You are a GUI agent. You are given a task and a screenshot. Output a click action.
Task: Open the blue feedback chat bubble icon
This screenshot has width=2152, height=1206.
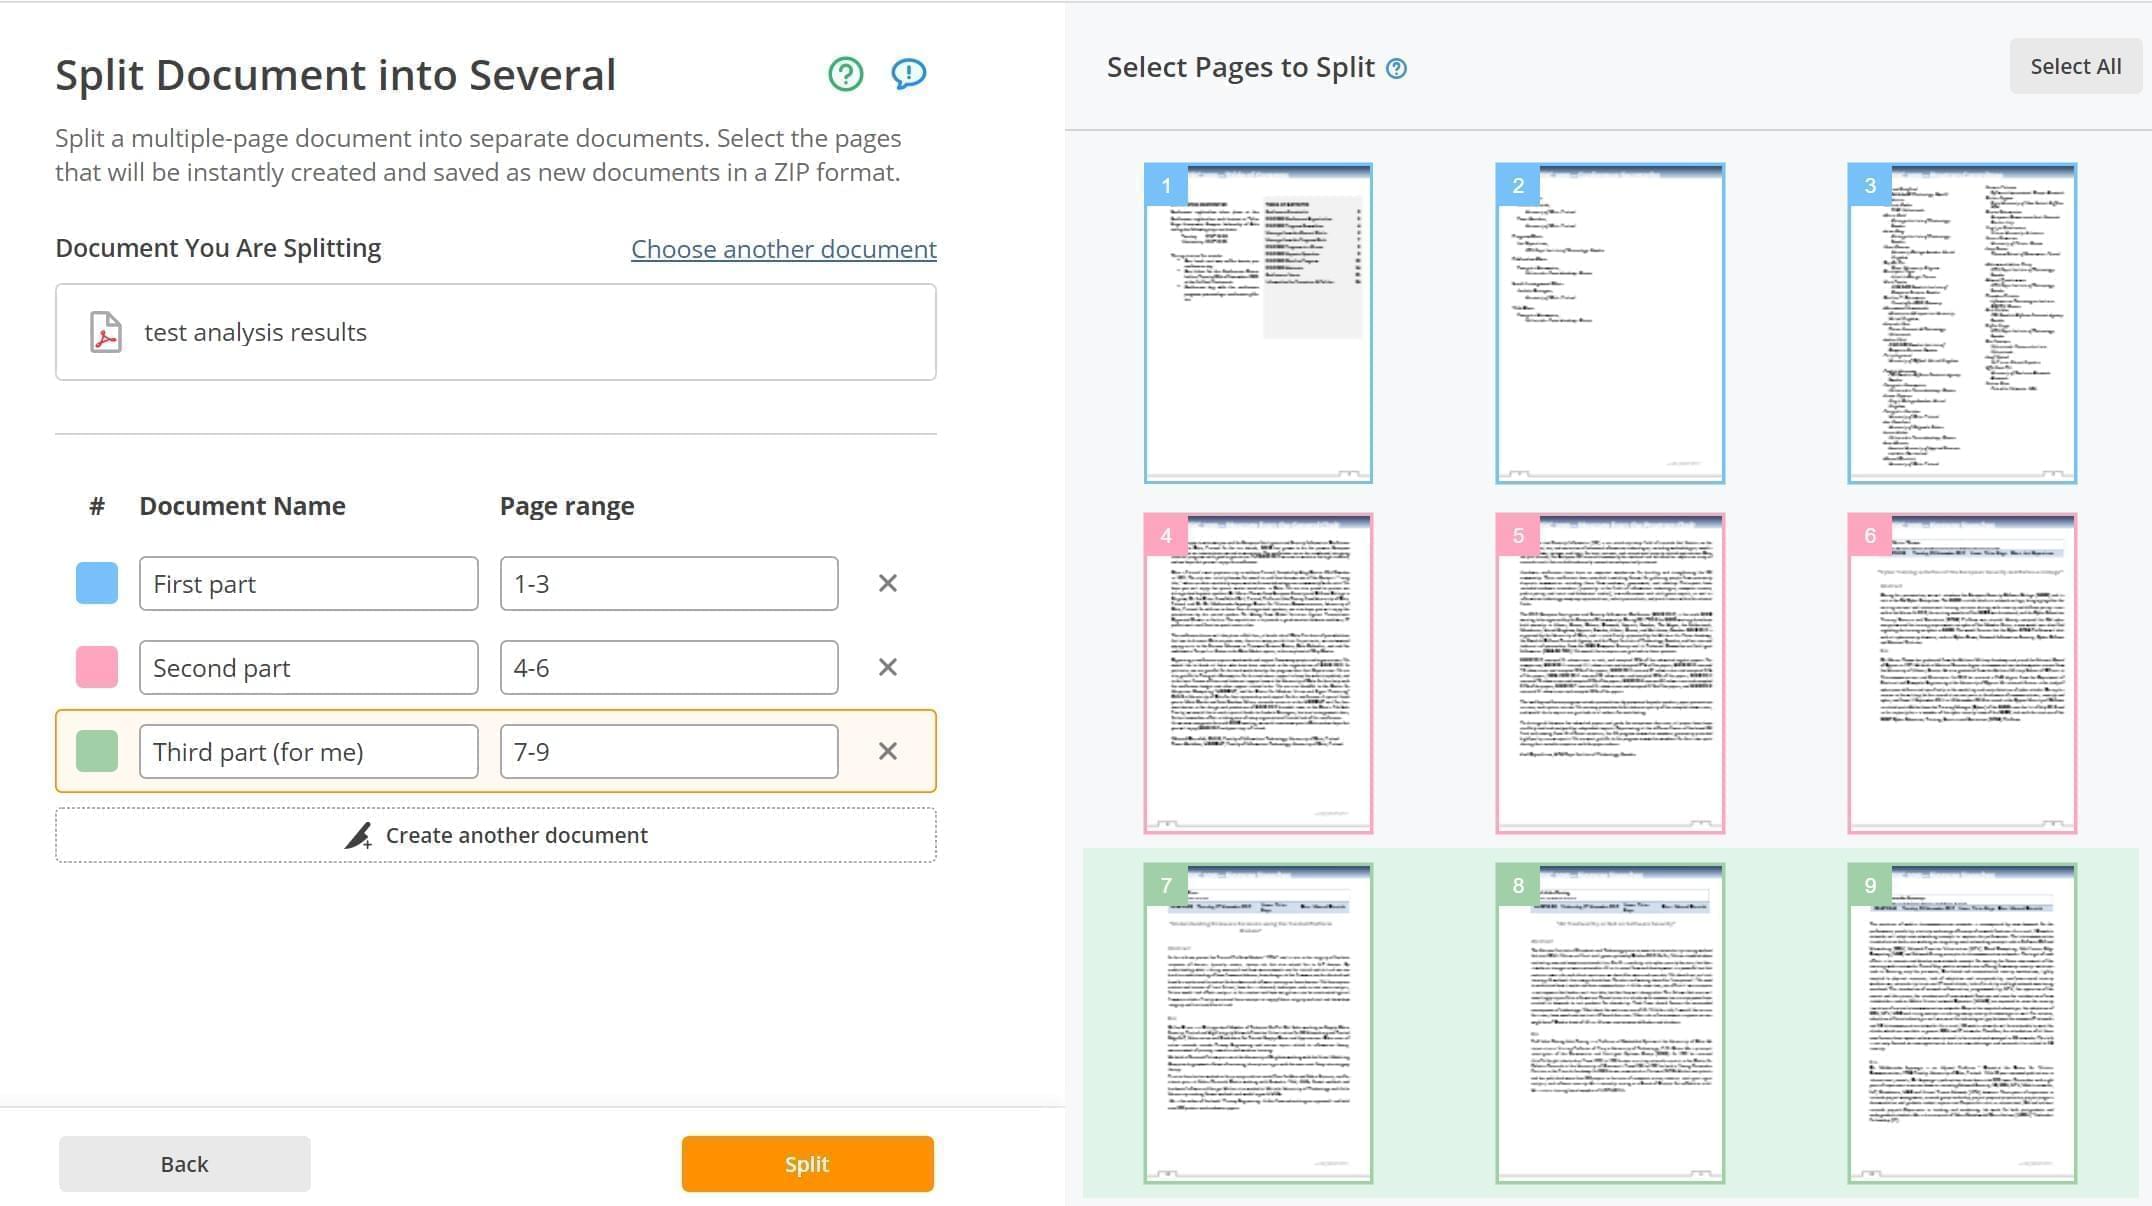point(908,73)
